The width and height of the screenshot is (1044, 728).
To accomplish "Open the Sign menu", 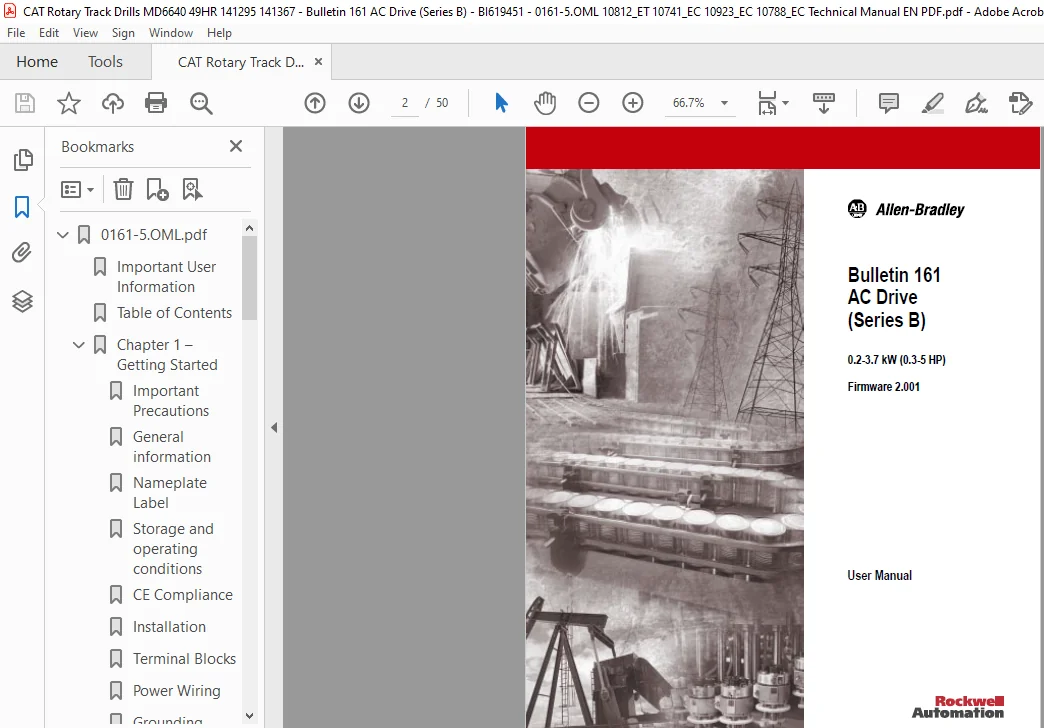I will coord(123,33).
